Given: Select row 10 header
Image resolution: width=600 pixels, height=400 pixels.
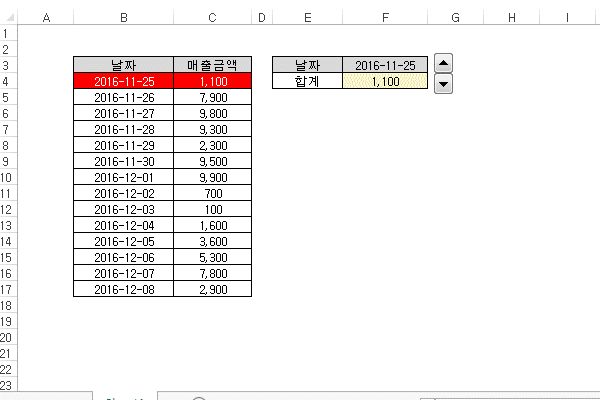Looking at the screenshot, I should (x=8, y=177).
